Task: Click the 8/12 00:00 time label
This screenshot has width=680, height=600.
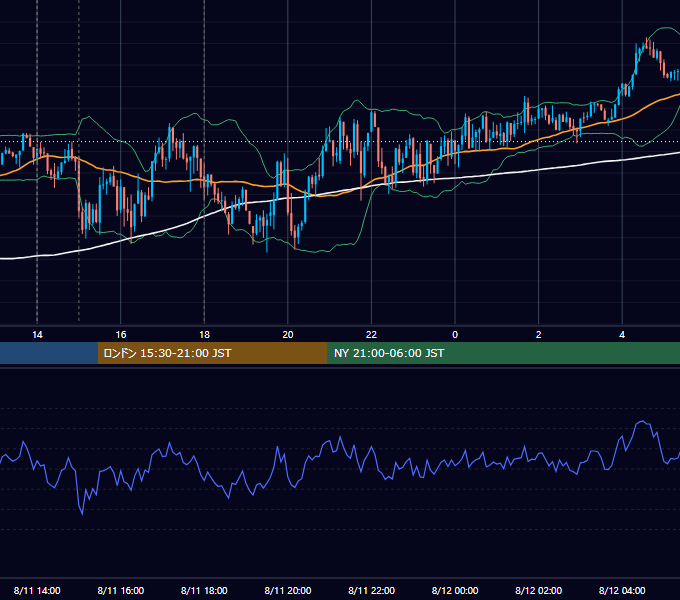Action: [x=455, y=590]
